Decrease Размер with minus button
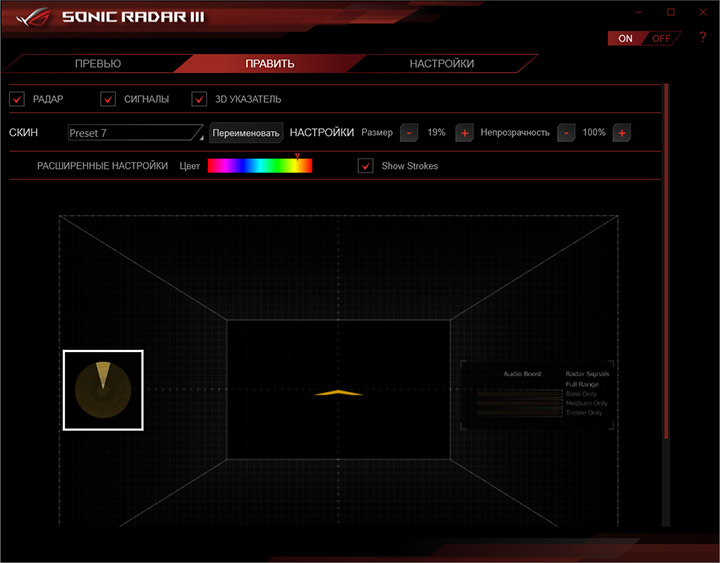The height and width of the screenshot is (563, 720). 409,133
